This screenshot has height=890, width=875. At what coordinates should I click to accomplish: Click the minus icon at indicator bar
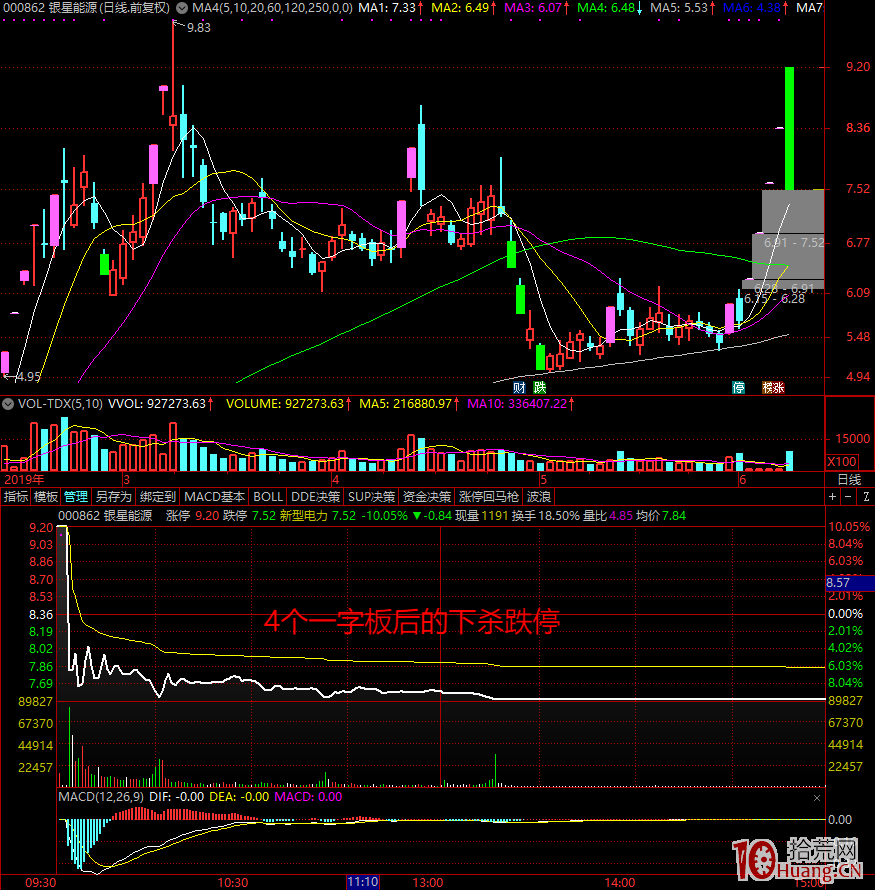point(848,497)
